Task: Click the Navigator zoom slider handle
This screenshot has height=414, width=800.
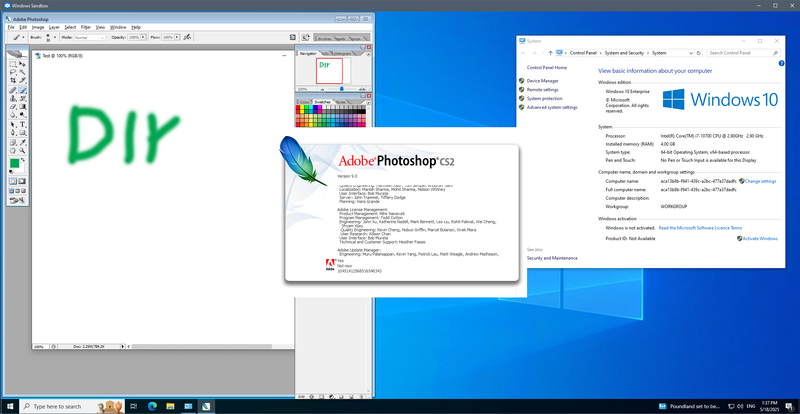Action: coord(341,89)
